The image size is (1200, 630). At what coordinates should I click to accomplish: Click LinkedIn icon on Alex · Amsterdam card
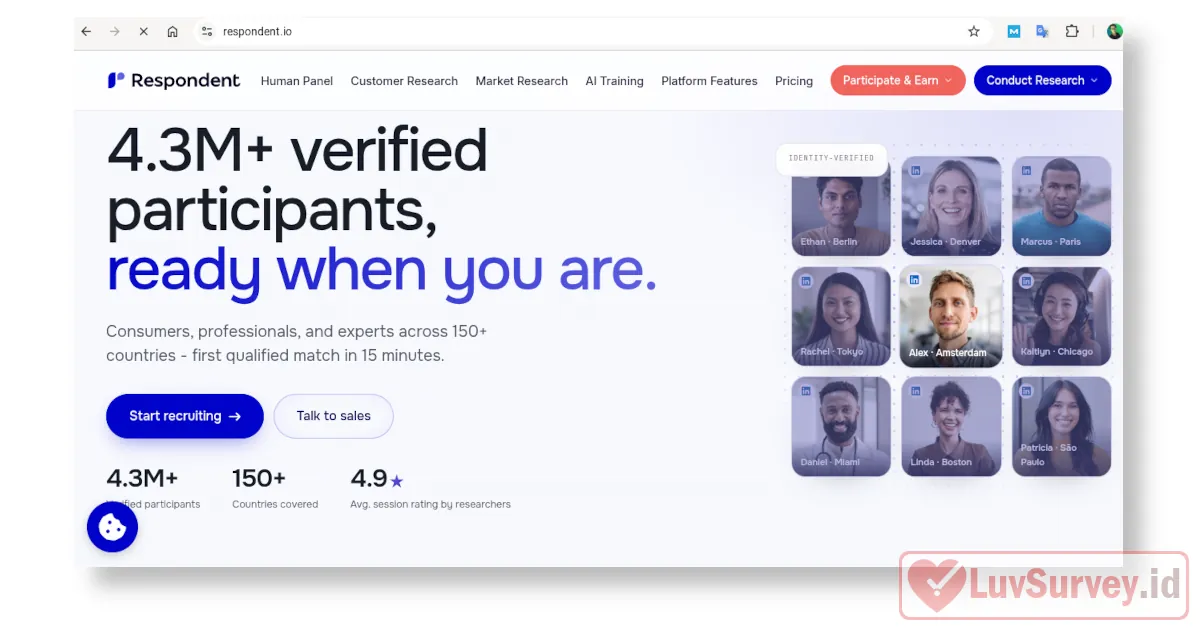point(914,280)
